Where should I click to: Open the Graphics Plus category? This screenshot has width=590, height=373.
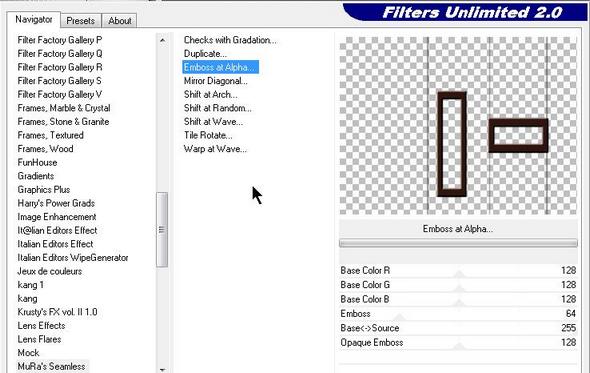(44, 190)
